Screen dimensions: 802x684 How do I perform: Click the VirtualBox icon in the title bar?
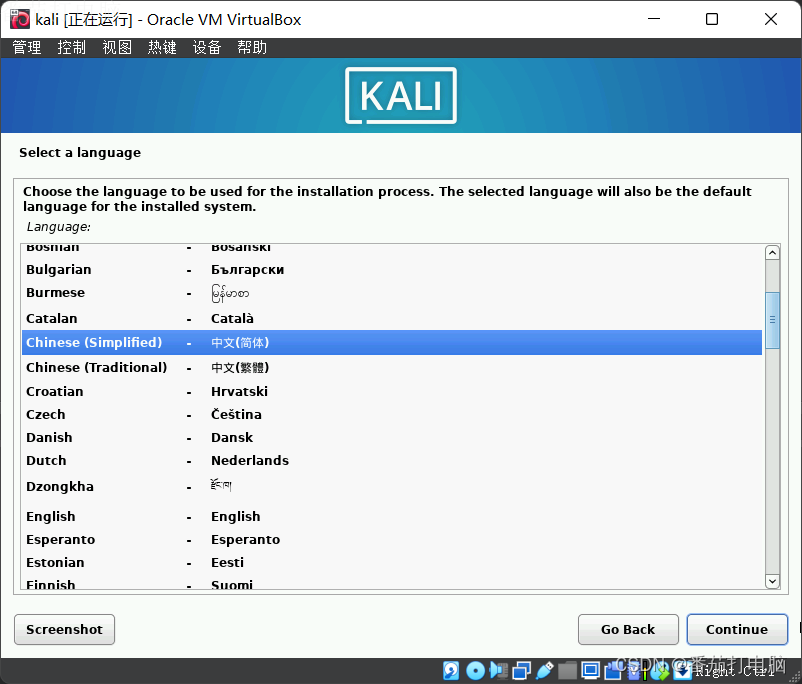(20, 19)
